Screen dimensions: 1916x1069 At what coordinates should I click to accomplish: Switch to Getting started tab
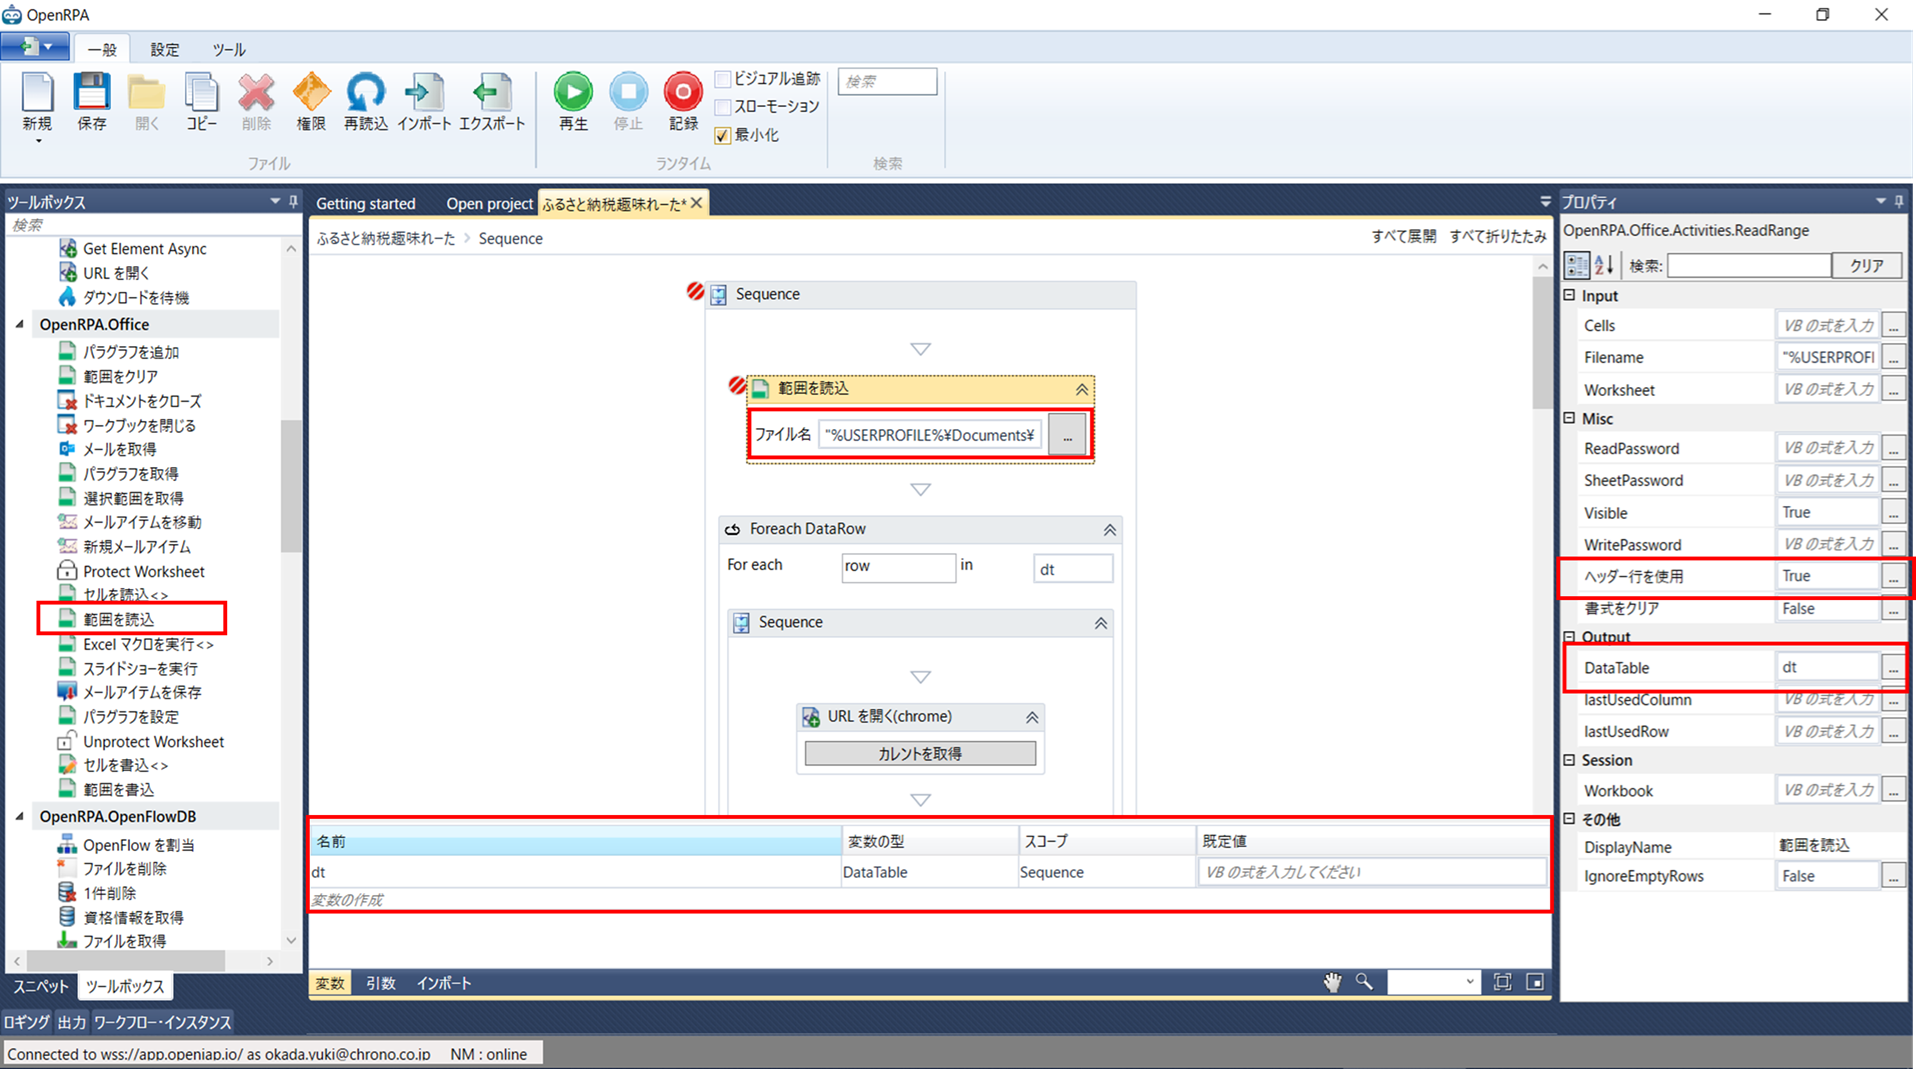pyautogui.click(x=366, y=203)
